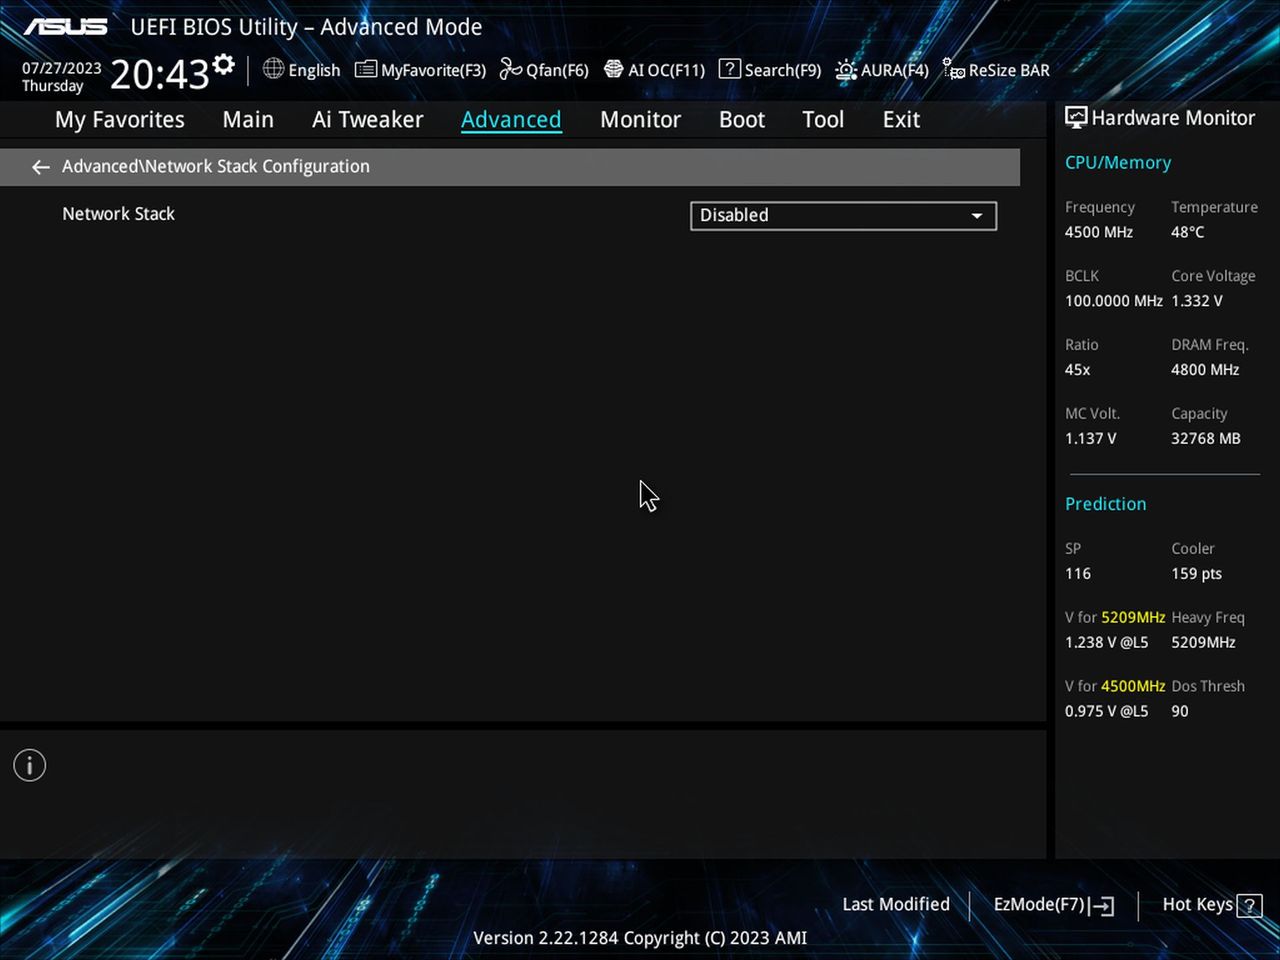The width and height of the screenshot is (1280, 960).
Task: Open the Ai Tweaker tab
Action: point(368,120)
